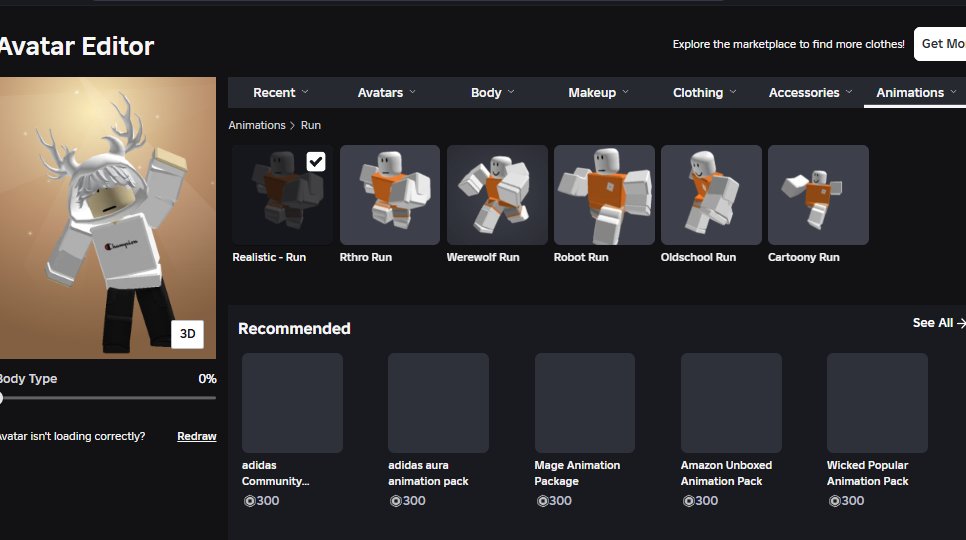Click the Robux price under Amazon Unboxed
Image resolution: width=966 pixels, height=540 pixels.
pyautogui.click(x=700, y=501)
